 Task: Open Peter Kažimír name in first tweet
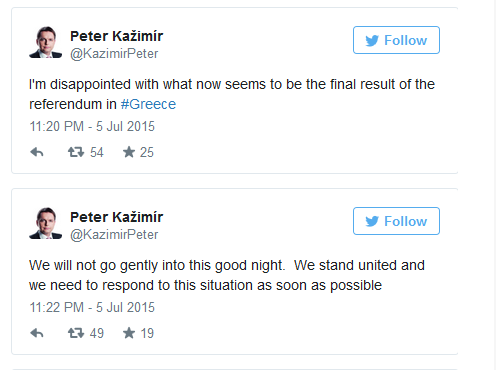pos(116,36)
